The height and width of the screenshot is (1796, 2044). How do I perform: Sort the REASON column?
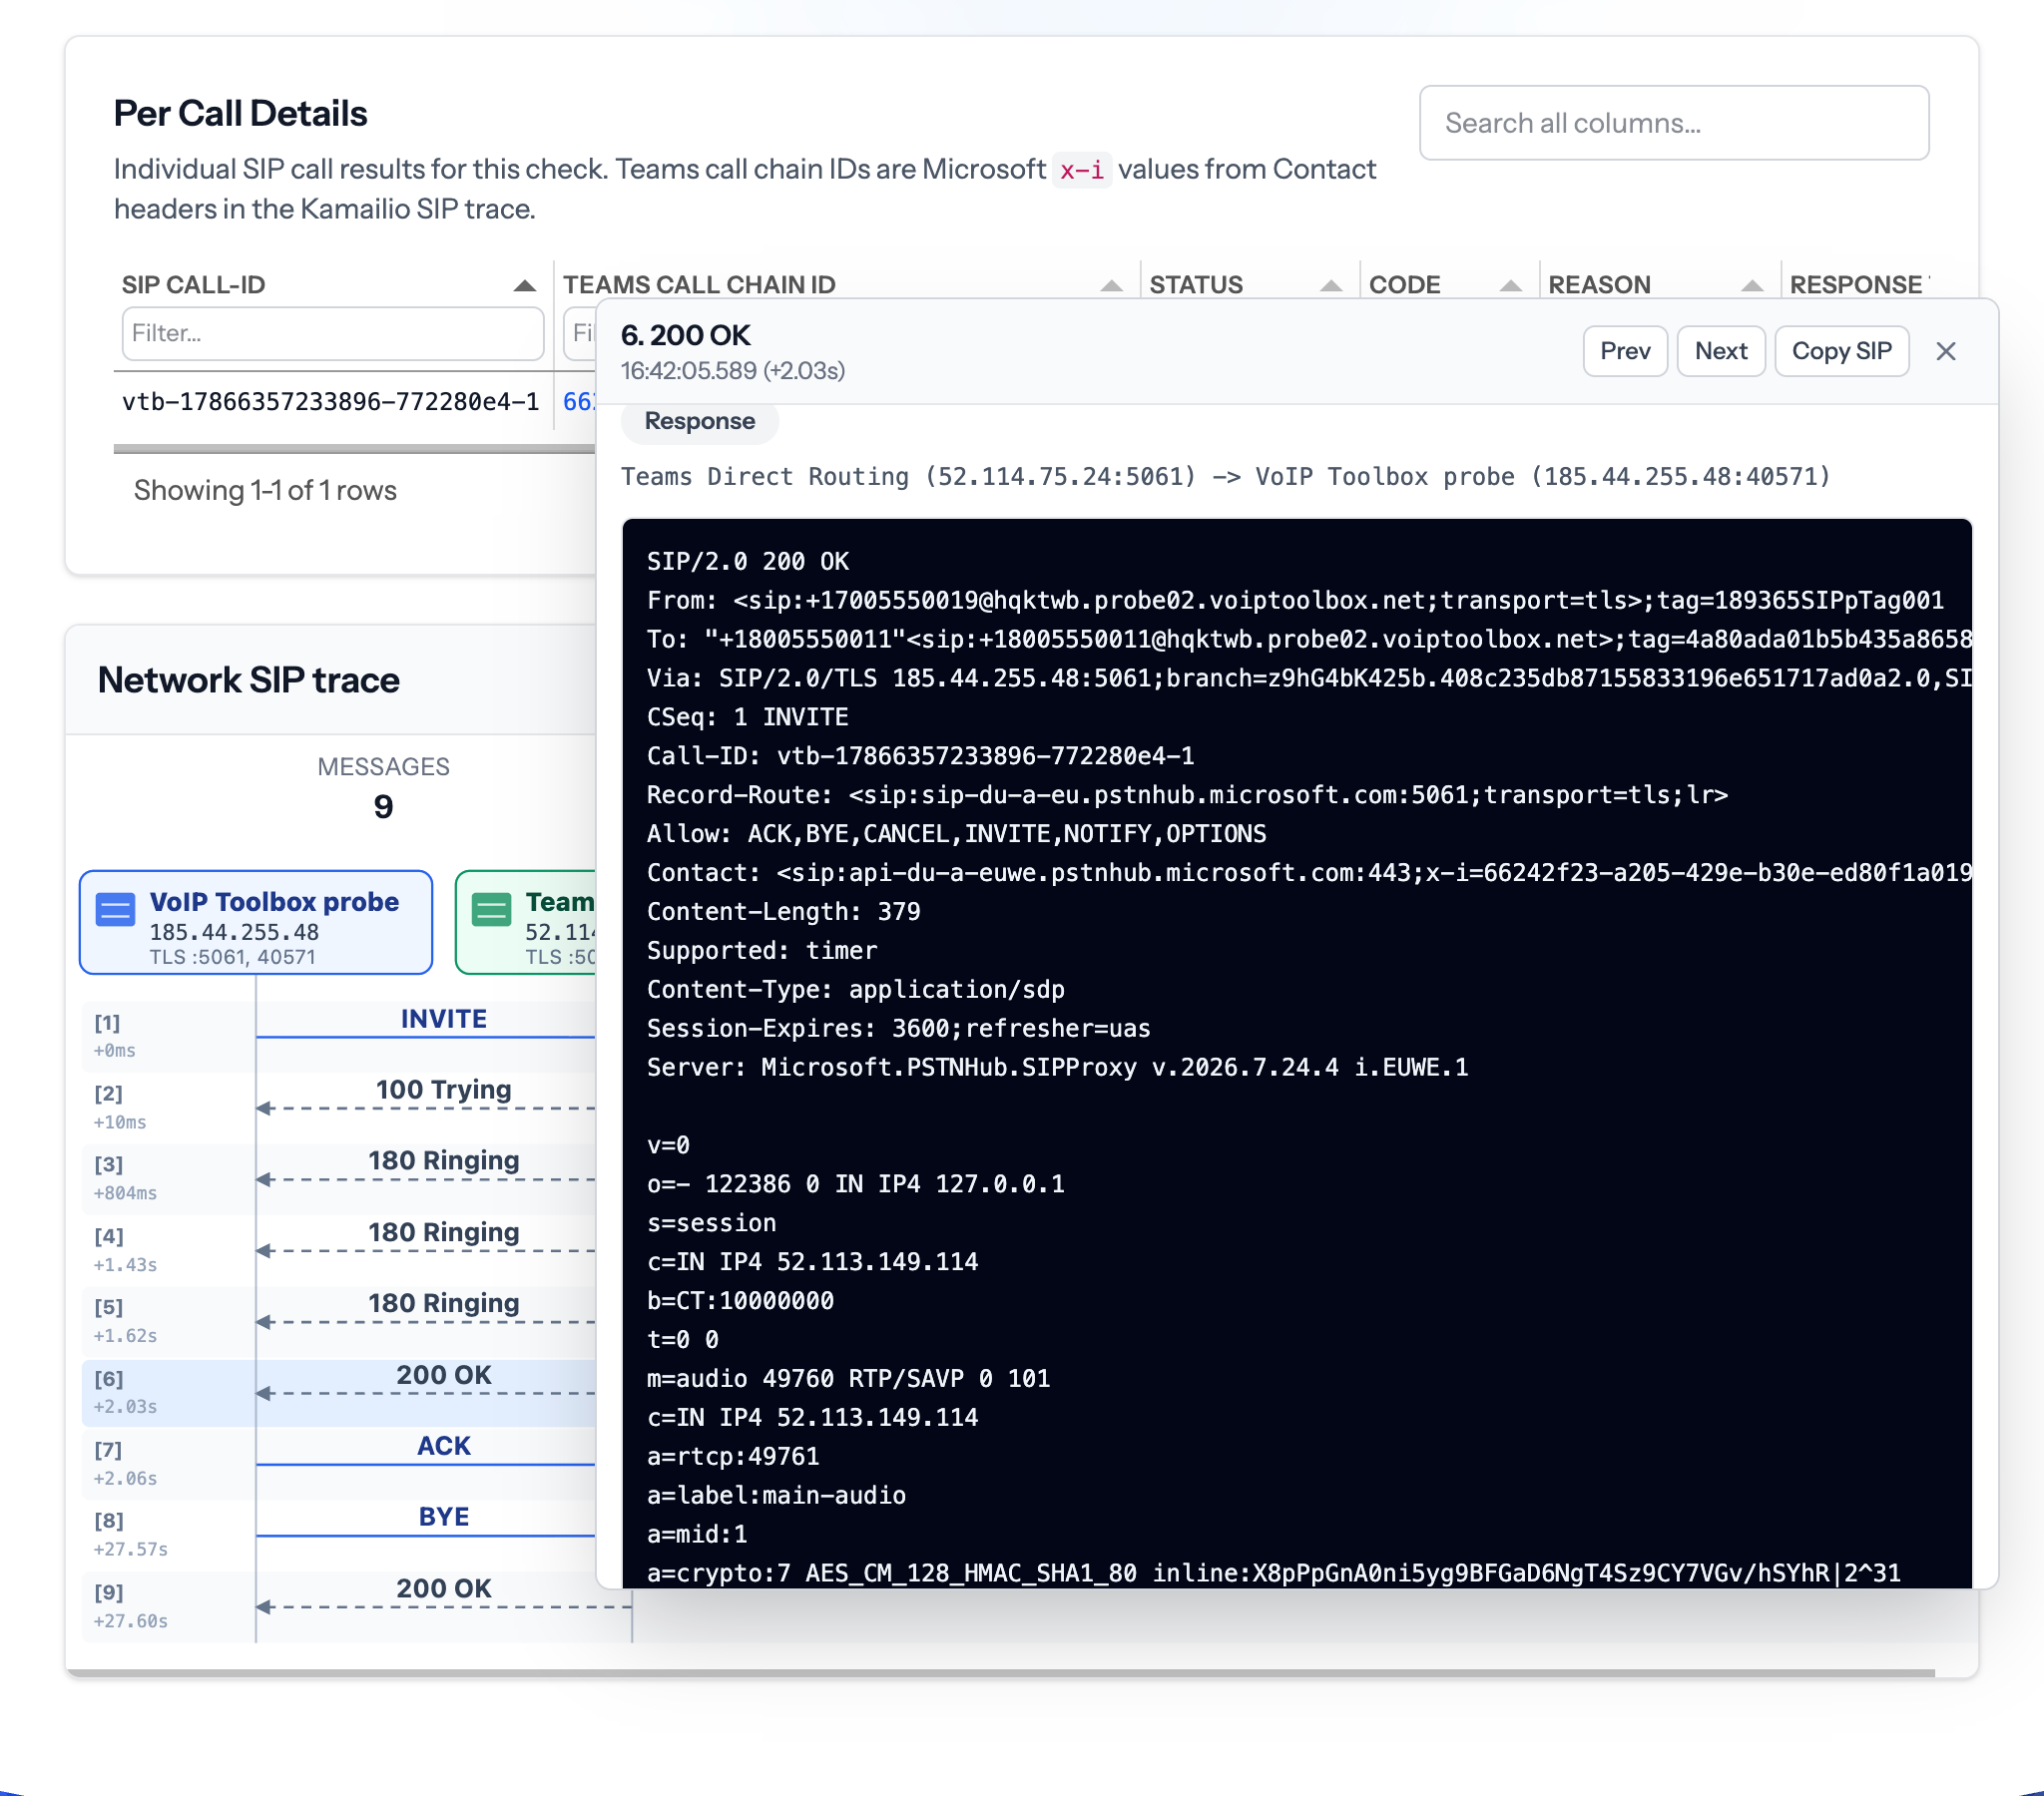[x=1751, y=285]
